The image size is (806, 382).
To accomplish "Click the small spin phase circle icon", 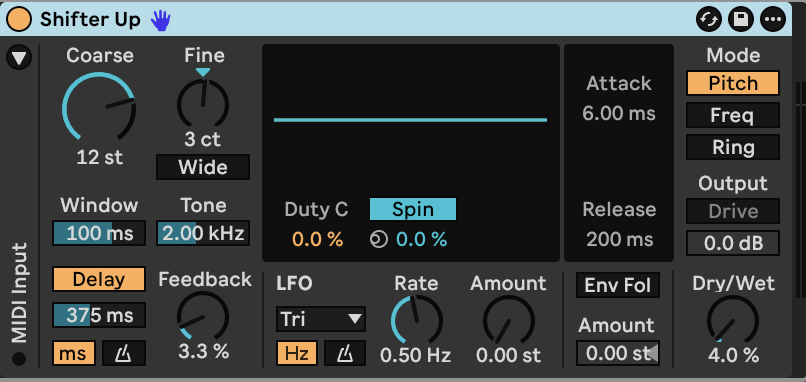I will (378, 240).
